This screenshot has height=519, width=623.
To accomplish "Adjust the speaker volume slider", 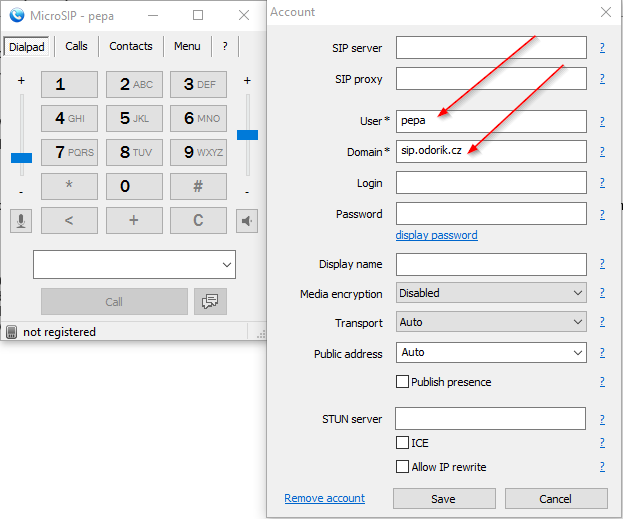I will [x=247, y=134].
